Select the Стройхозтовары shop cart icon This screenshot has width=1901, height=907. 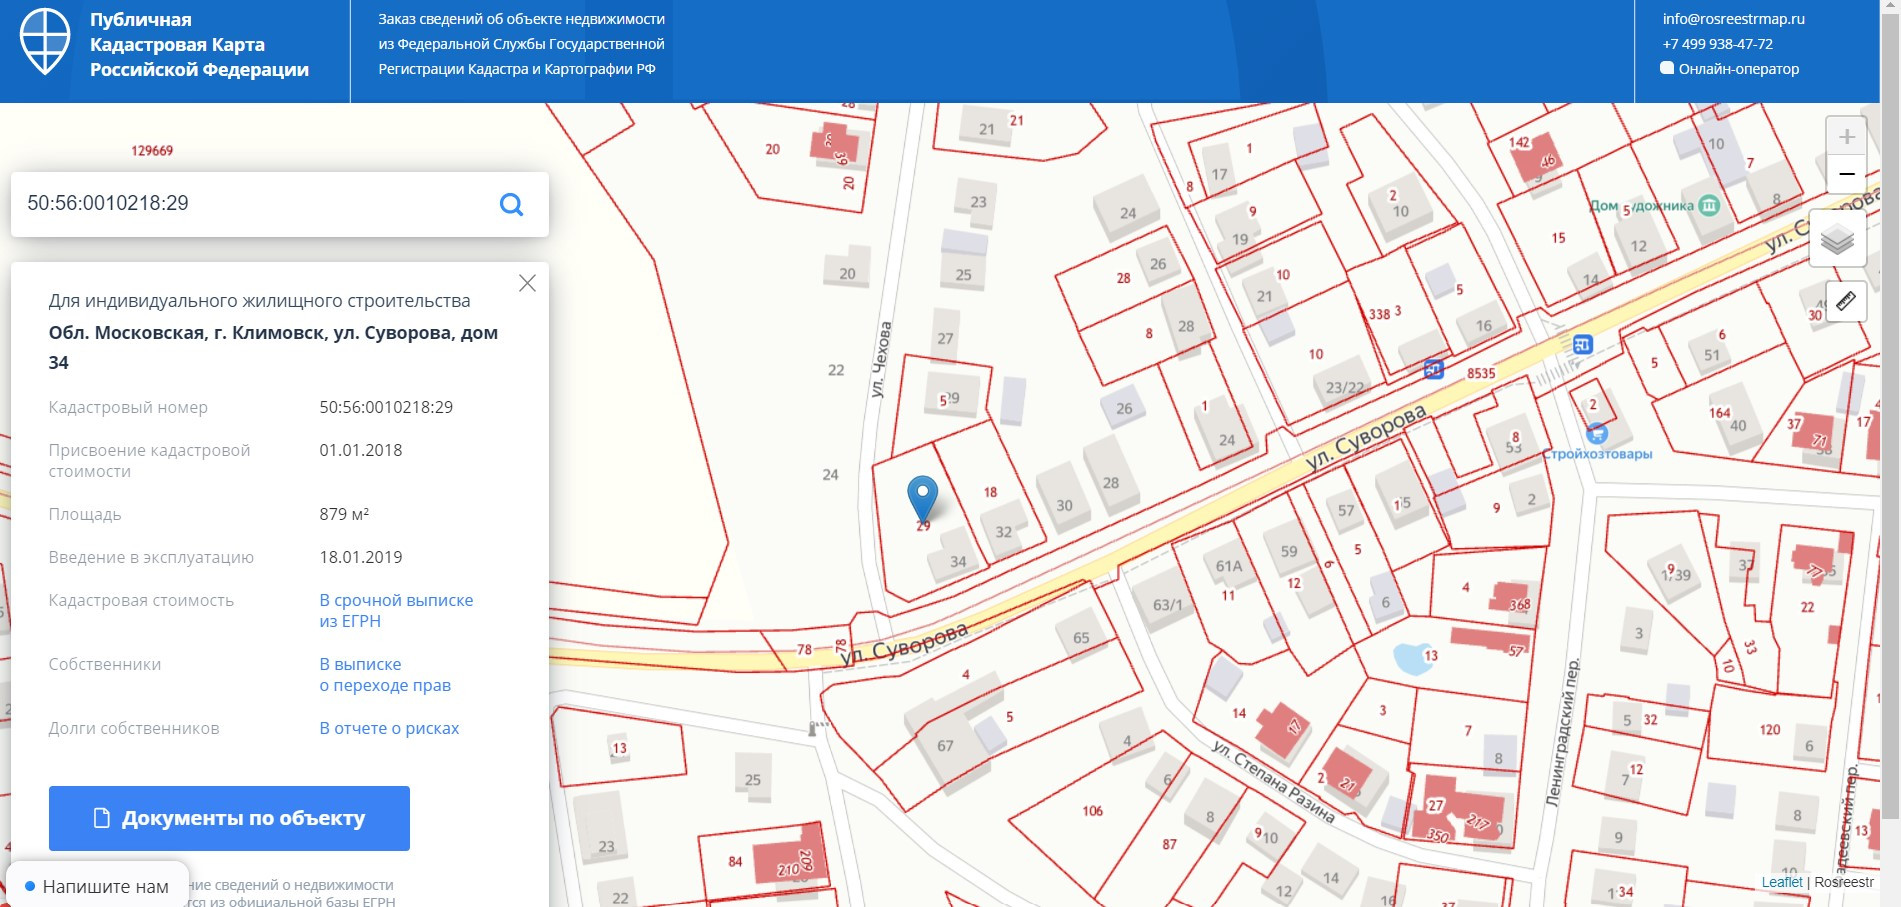tap(1597, 433)
